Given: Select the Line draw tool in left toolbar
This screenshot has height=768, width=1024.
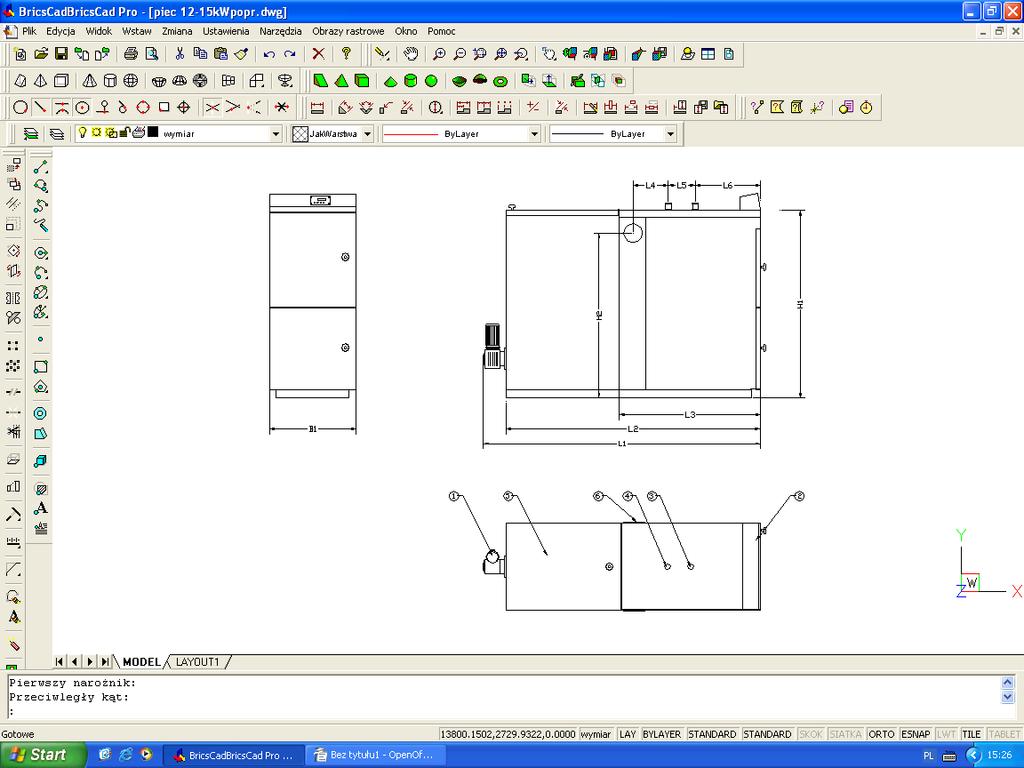Looking at the screenshot, I should 40,167.
